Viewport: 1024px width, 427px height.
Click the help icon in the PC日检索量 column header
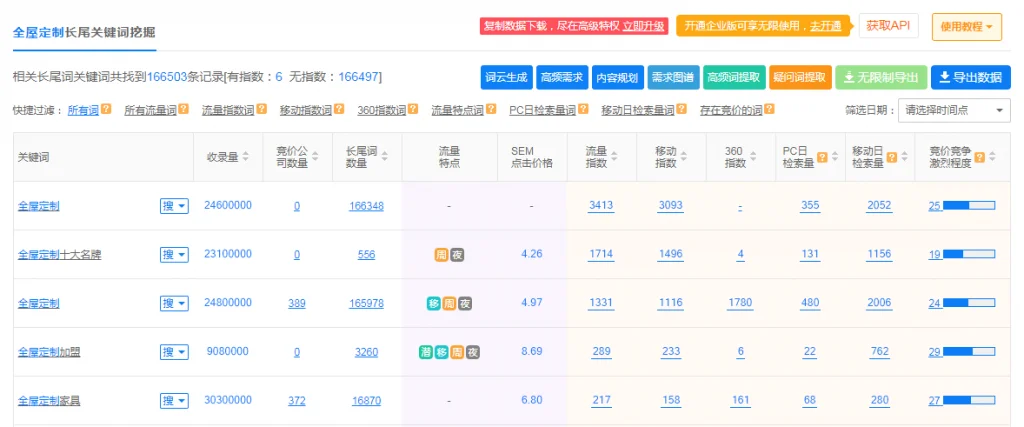821,157
